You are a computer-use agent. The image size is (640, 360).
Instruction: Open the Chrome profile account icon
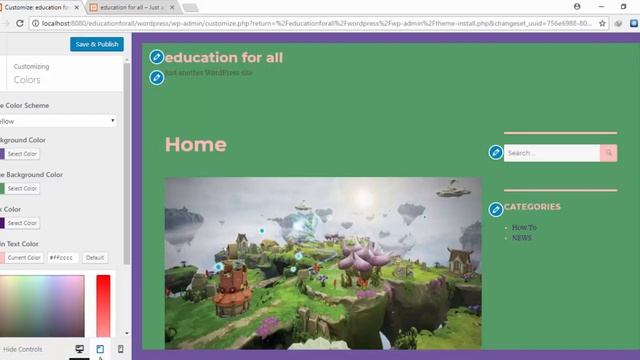577,7
